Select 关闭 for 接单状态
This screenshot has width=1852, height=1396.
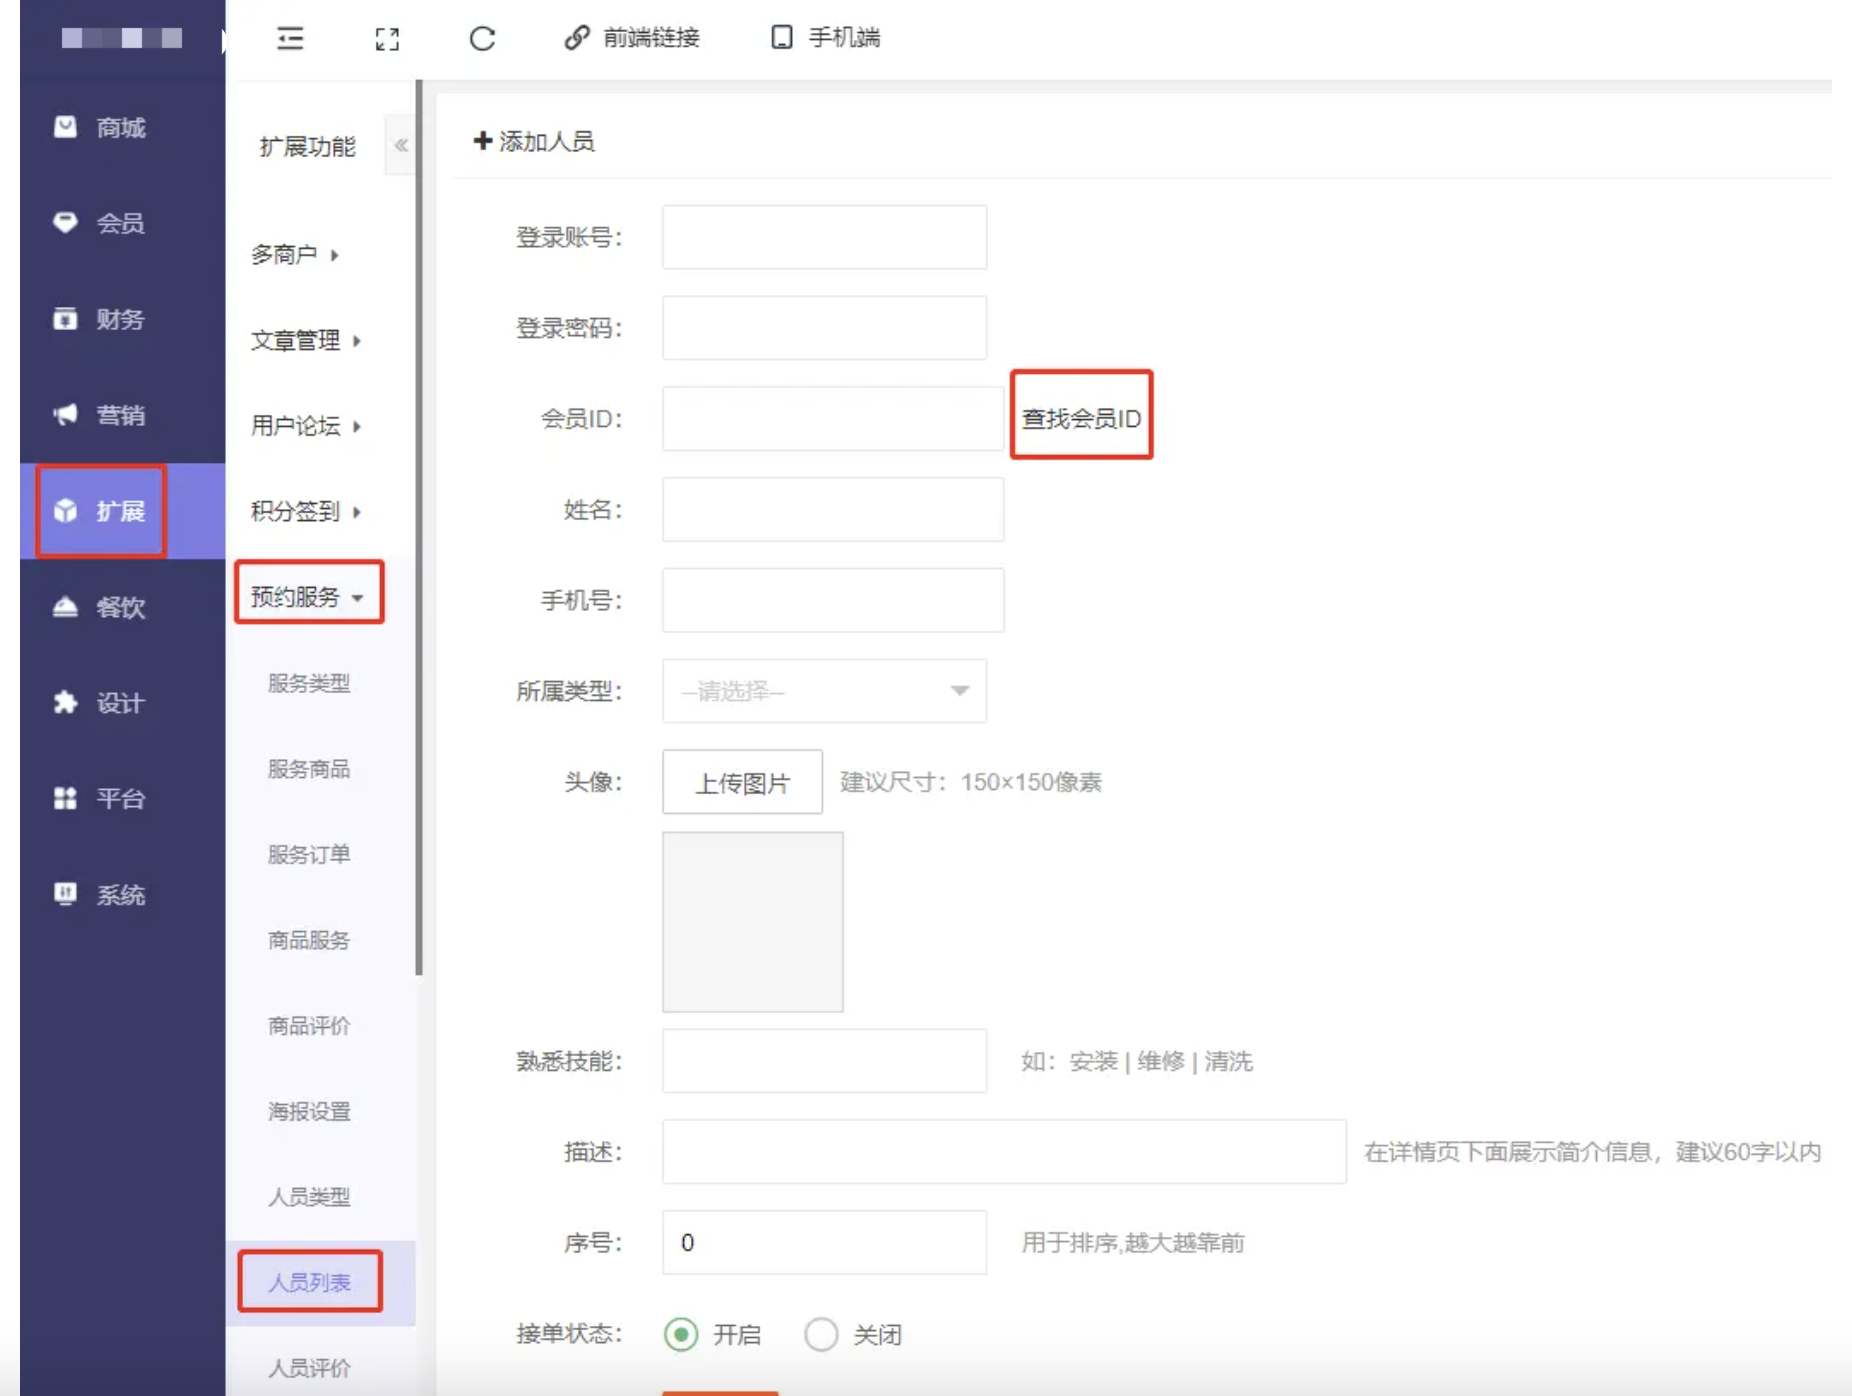(821, 1334)
